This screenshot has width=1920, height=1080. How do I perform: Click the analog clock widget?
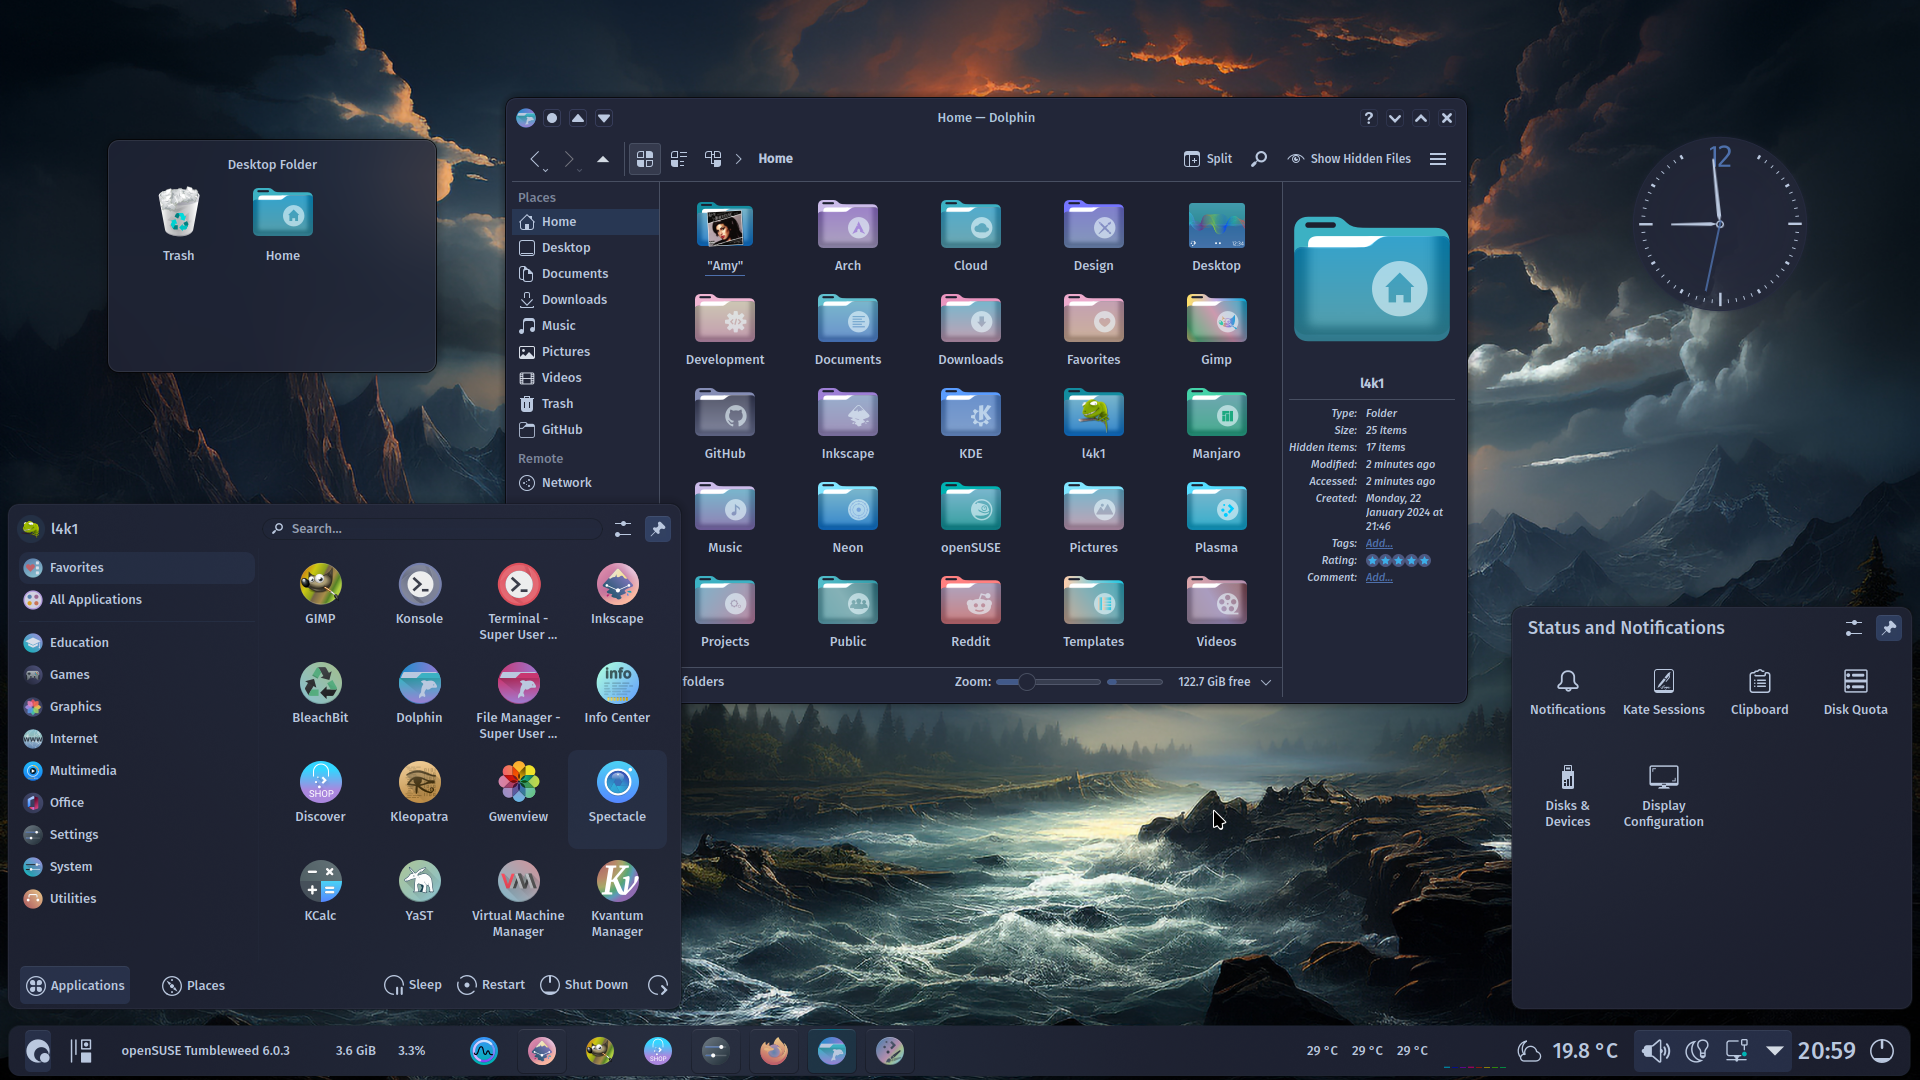[x=1719, y=224]
